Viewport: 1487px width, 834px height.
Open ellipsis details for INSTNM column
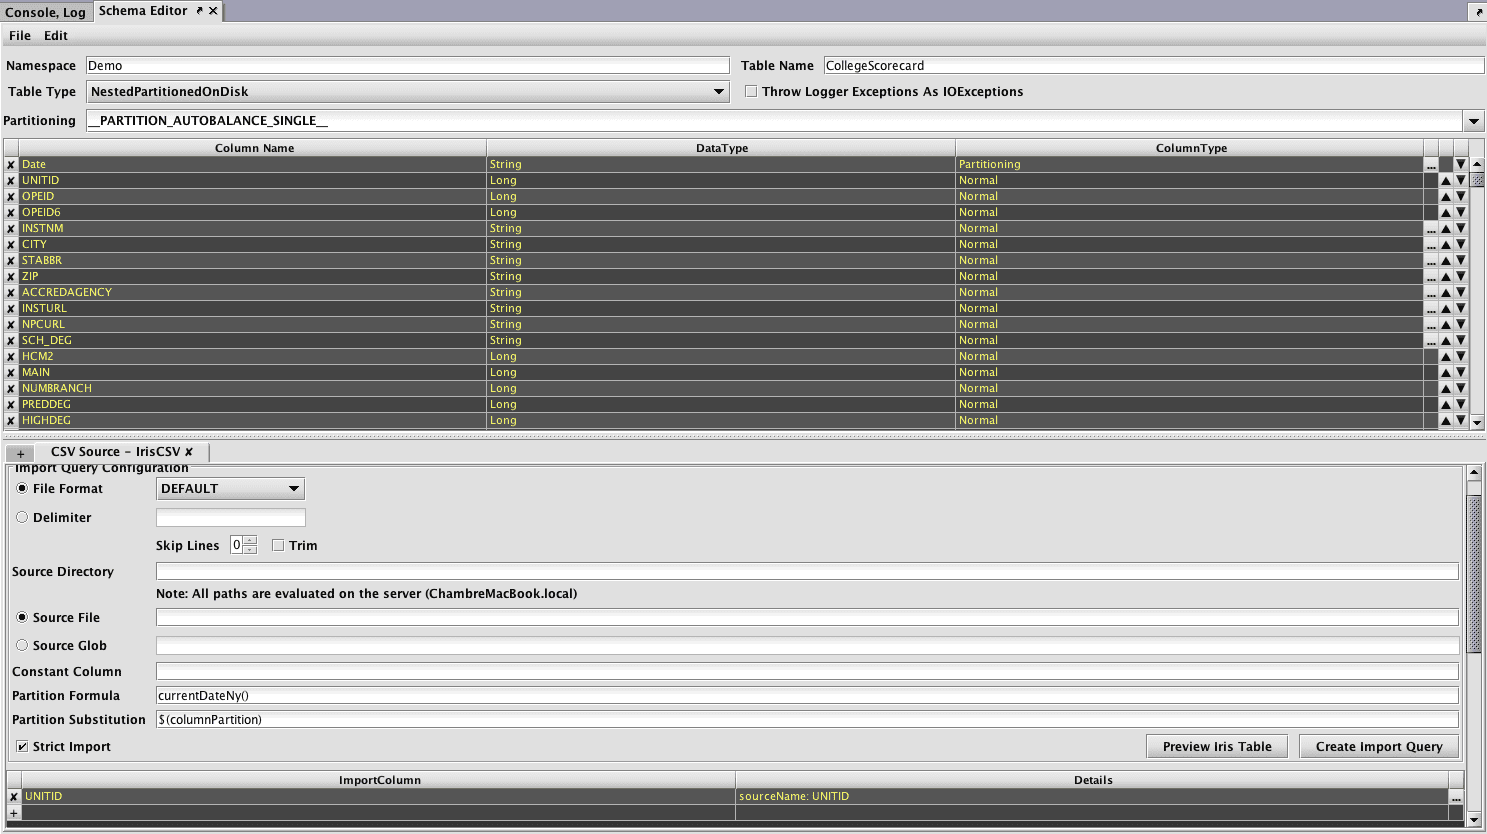click(1431, 229)
